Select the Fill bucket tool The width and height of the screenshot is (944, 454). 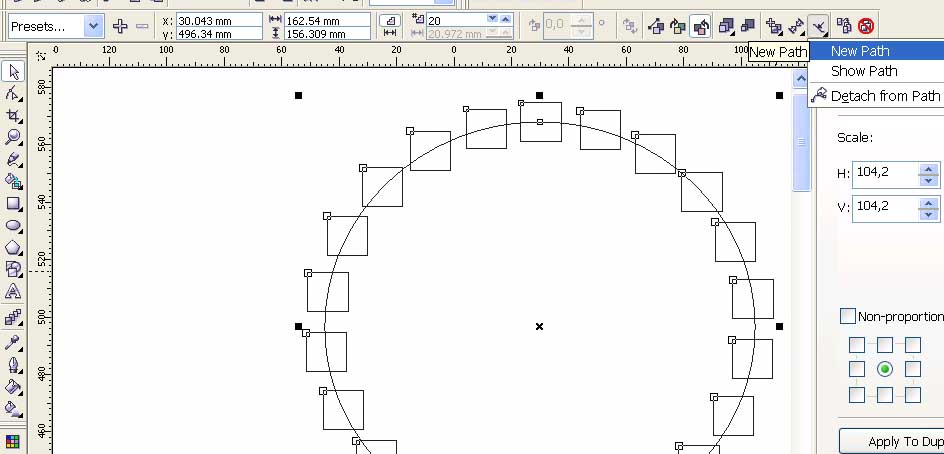point(13,387)
